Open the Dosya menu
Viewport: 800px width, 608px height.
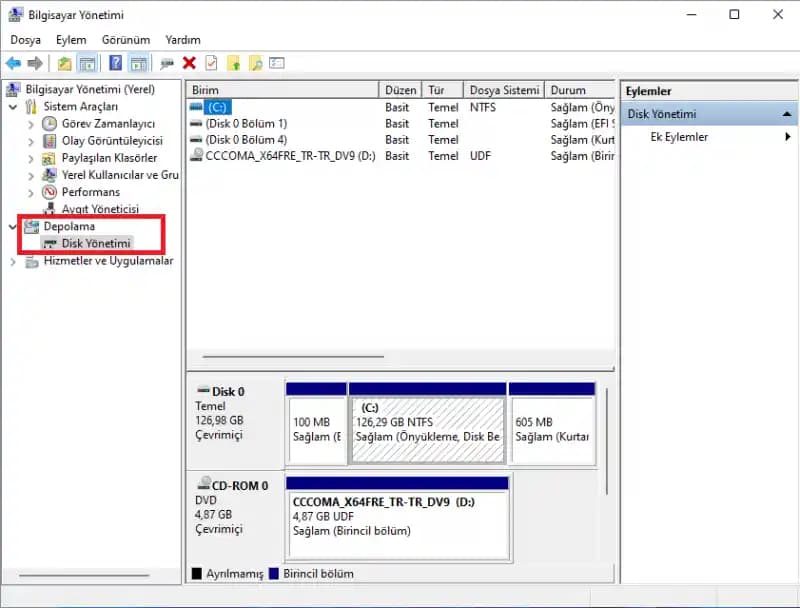[26, 40]
